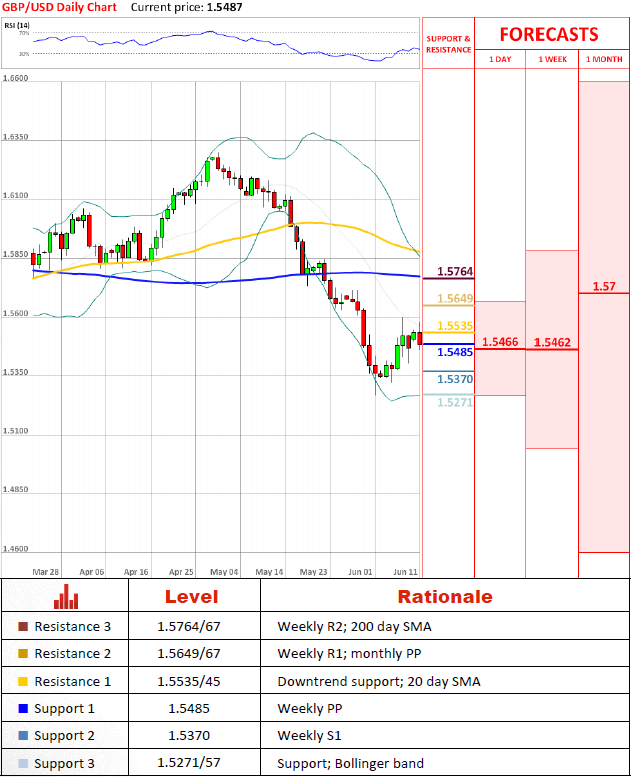Click the red bar chart icon in table header
631x777 pixels.
point(66,597)
